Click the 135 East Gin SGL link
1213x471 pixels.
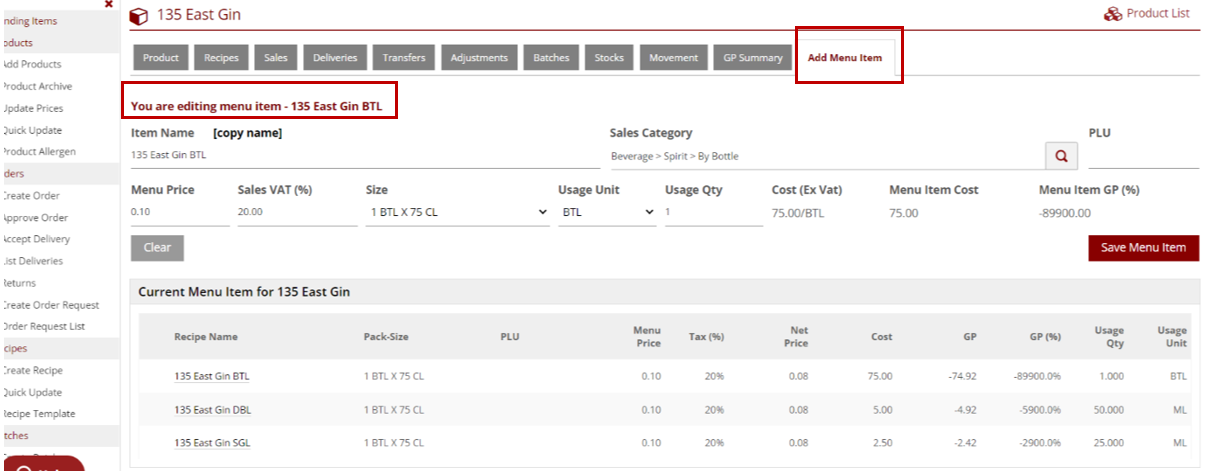(x=211, y=442)
